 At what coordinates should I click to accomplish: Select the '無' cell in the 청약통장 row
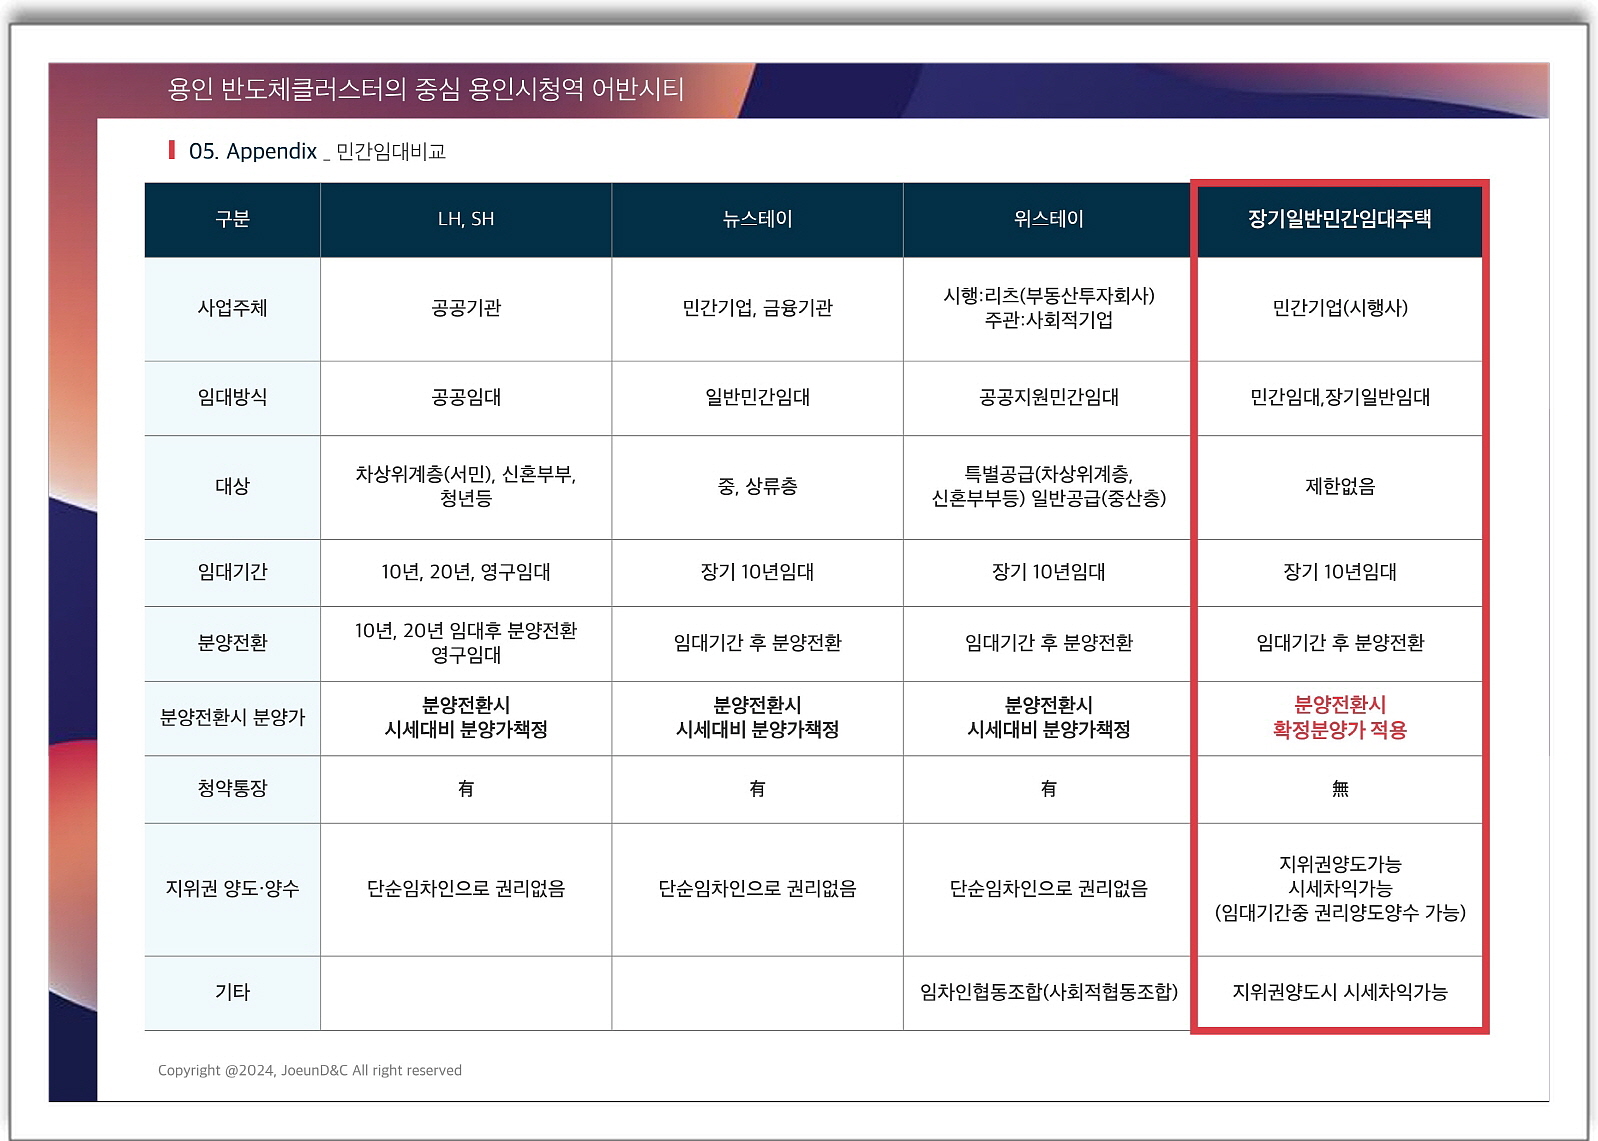1340,789
